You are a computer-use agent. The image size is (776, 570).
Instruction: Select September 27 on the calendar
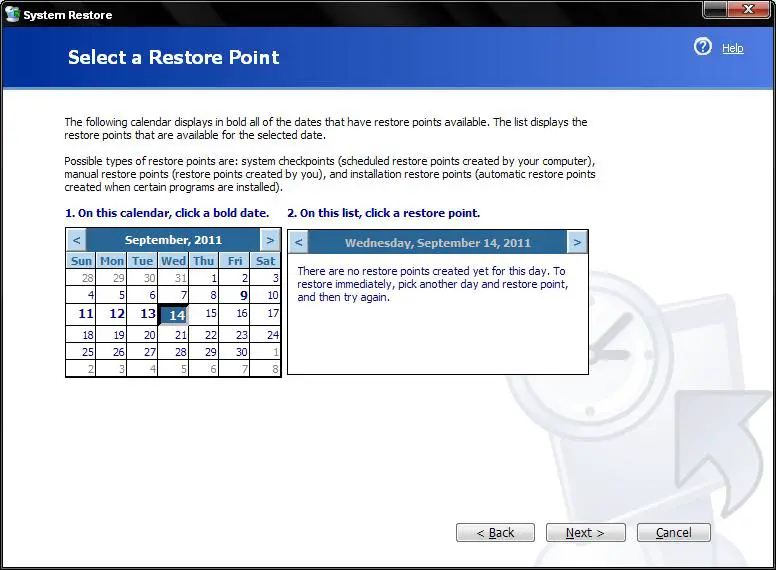click(143, 352)
